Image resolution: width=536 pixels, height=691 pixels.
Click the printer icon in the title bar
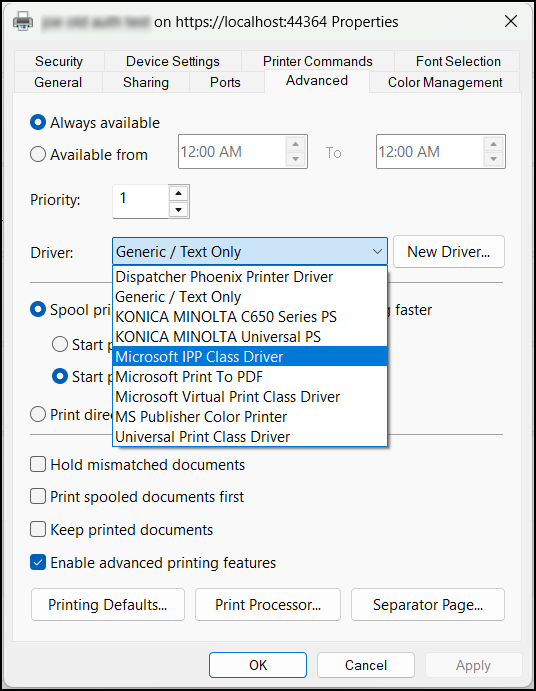[x=23, y=21]
